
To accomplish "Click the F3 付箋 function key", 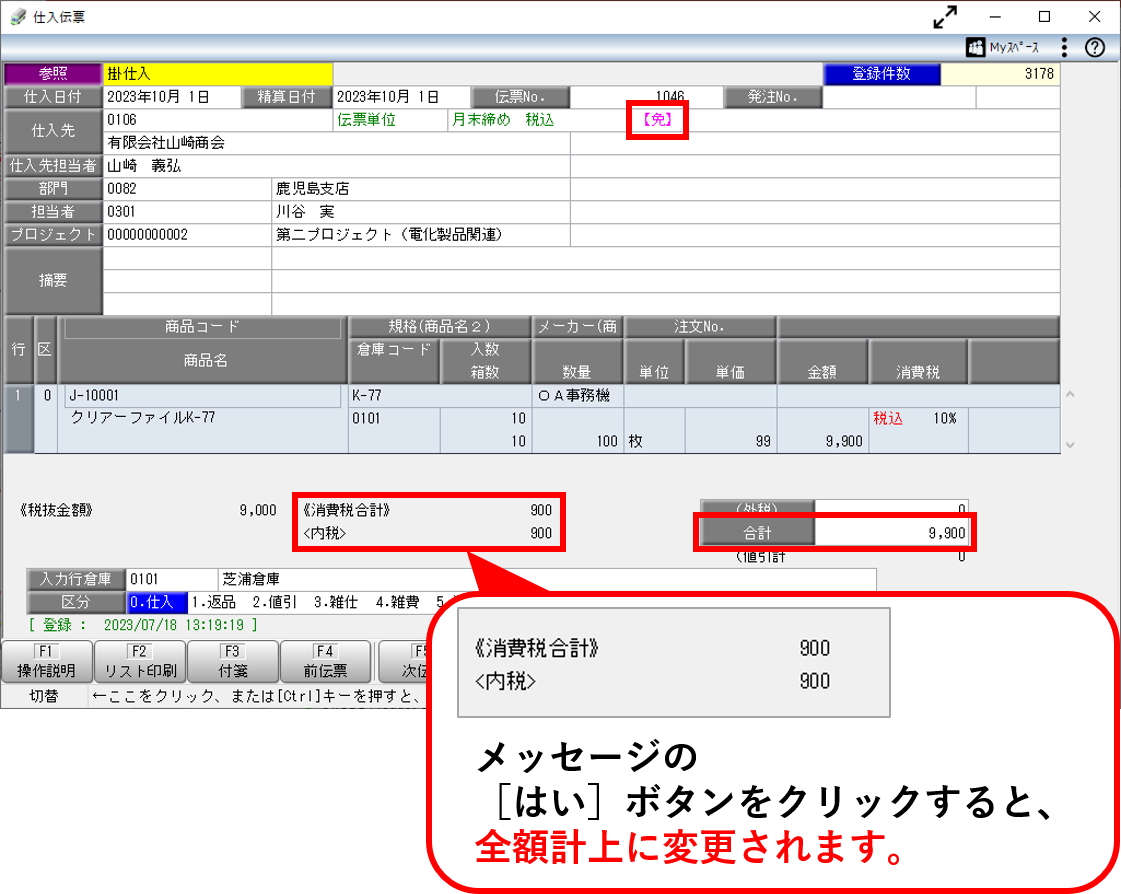I will [233, 662].
